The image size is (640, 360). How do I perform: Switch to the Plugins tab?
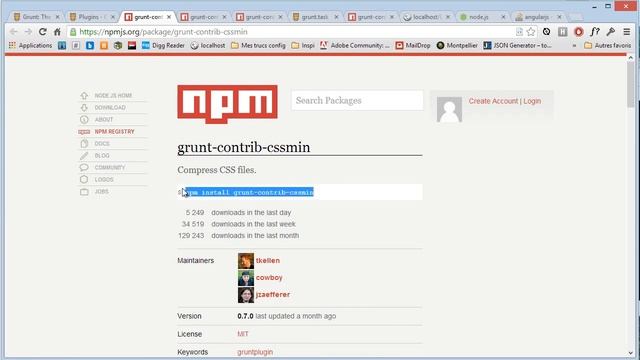88,17
